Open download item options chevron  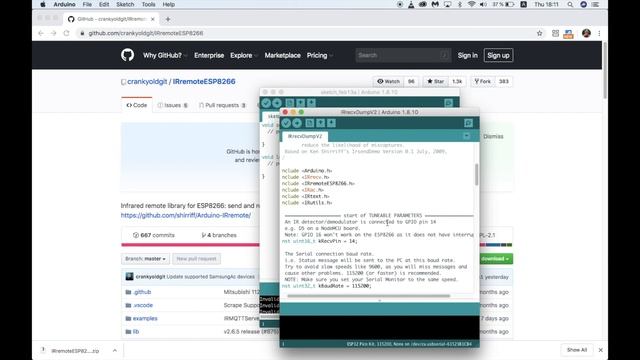click(x=115, y=350)
